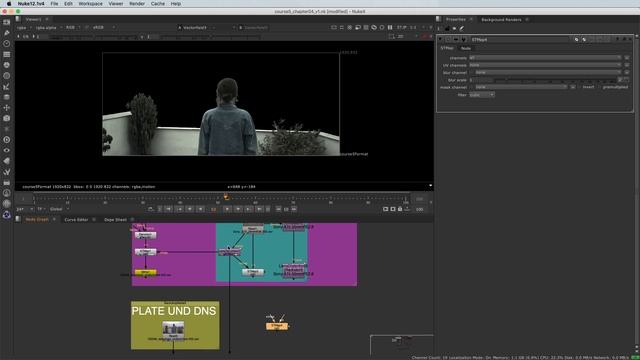Open the blur channel dropdown
This screenshot has width=640, height=360.
[548, 72]
